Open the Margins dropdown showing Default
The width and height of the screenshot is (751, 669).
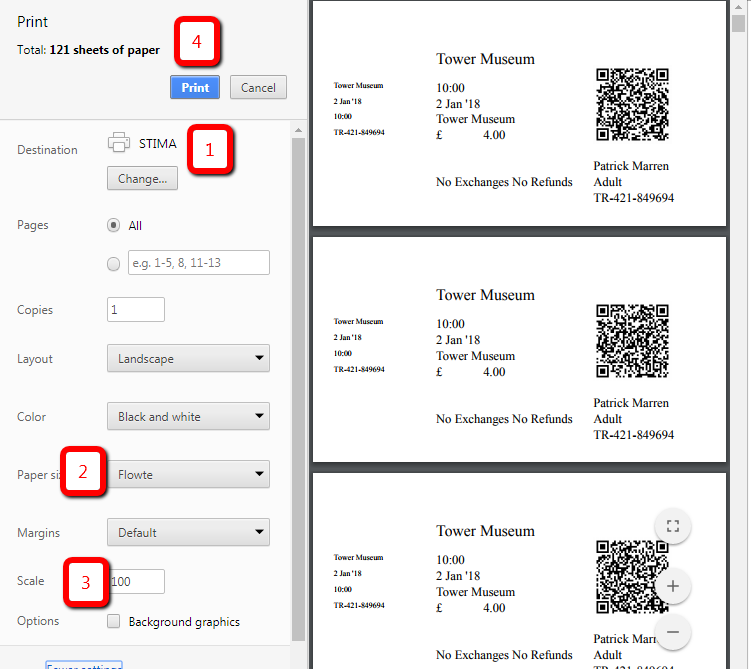(x=188, y=532)
